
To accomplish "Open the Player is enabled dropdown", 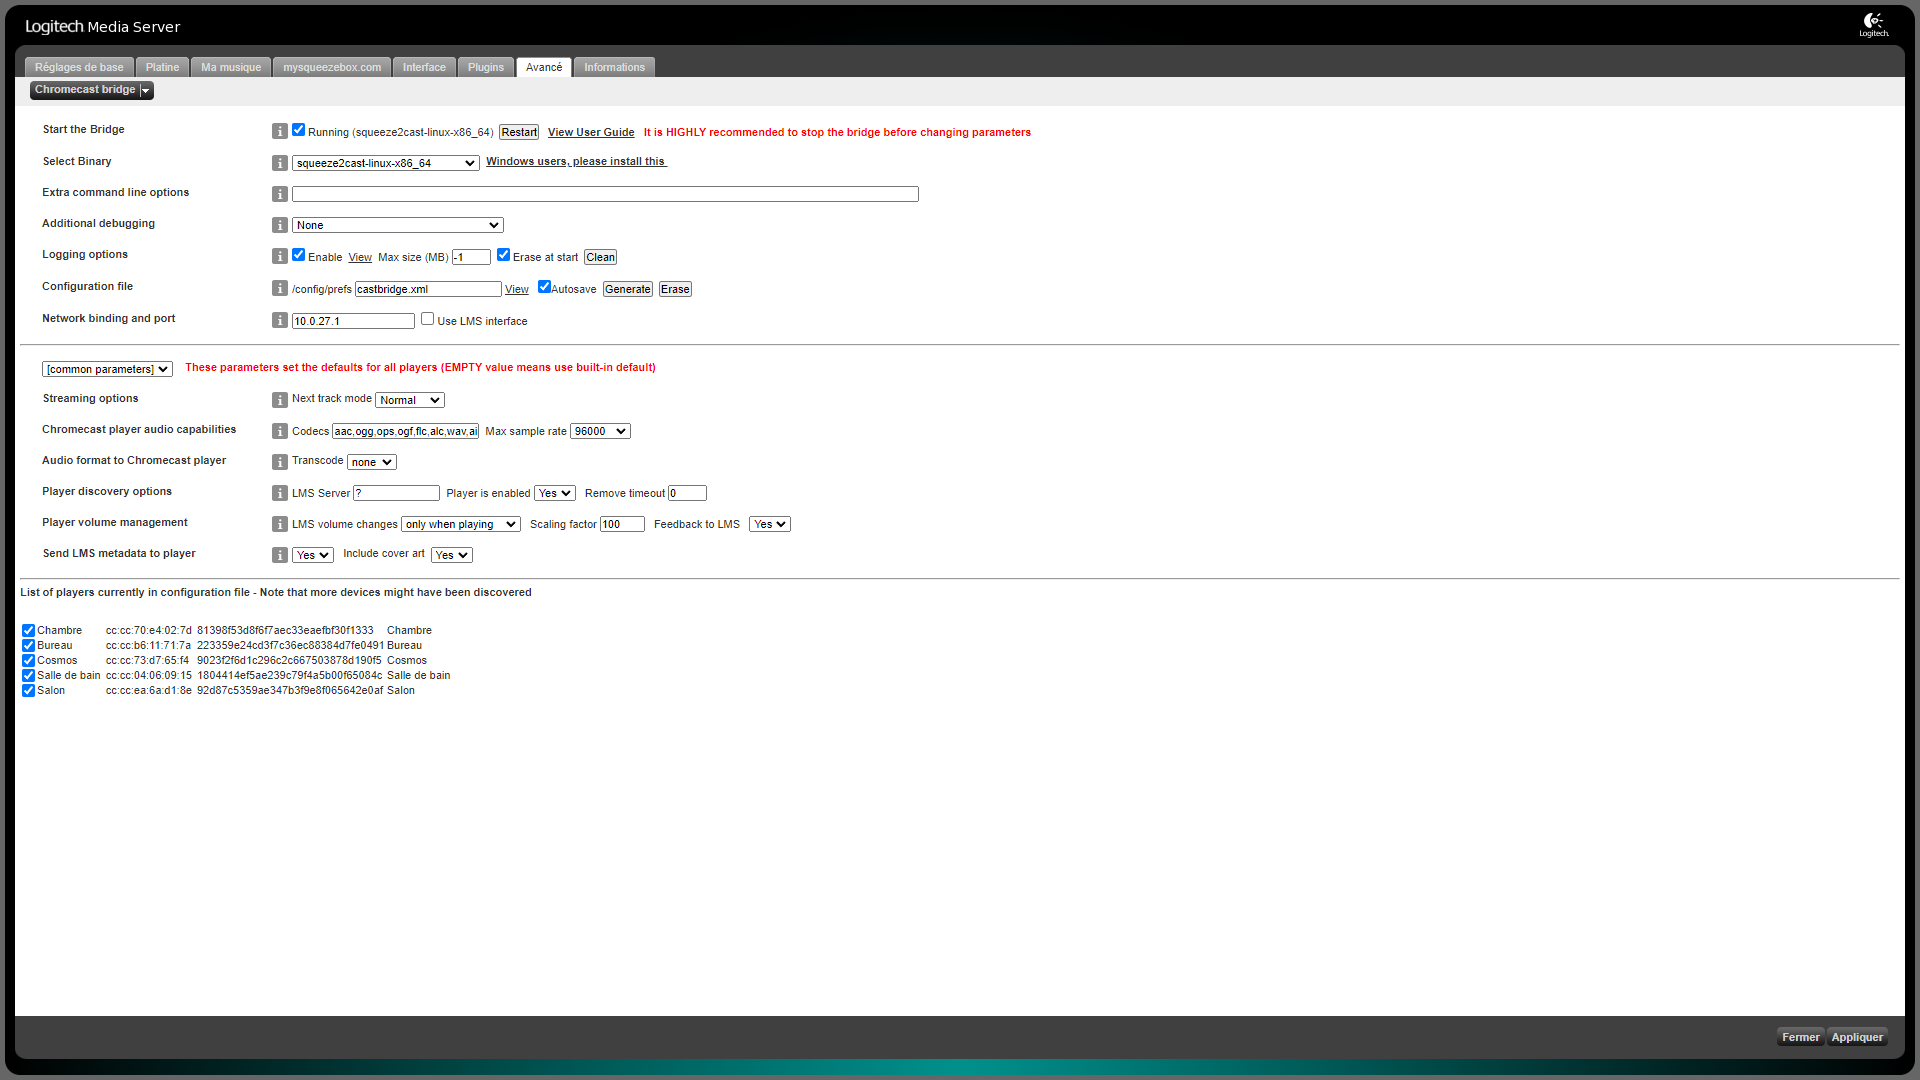I will pyautogui.click(x=555, y=493).
